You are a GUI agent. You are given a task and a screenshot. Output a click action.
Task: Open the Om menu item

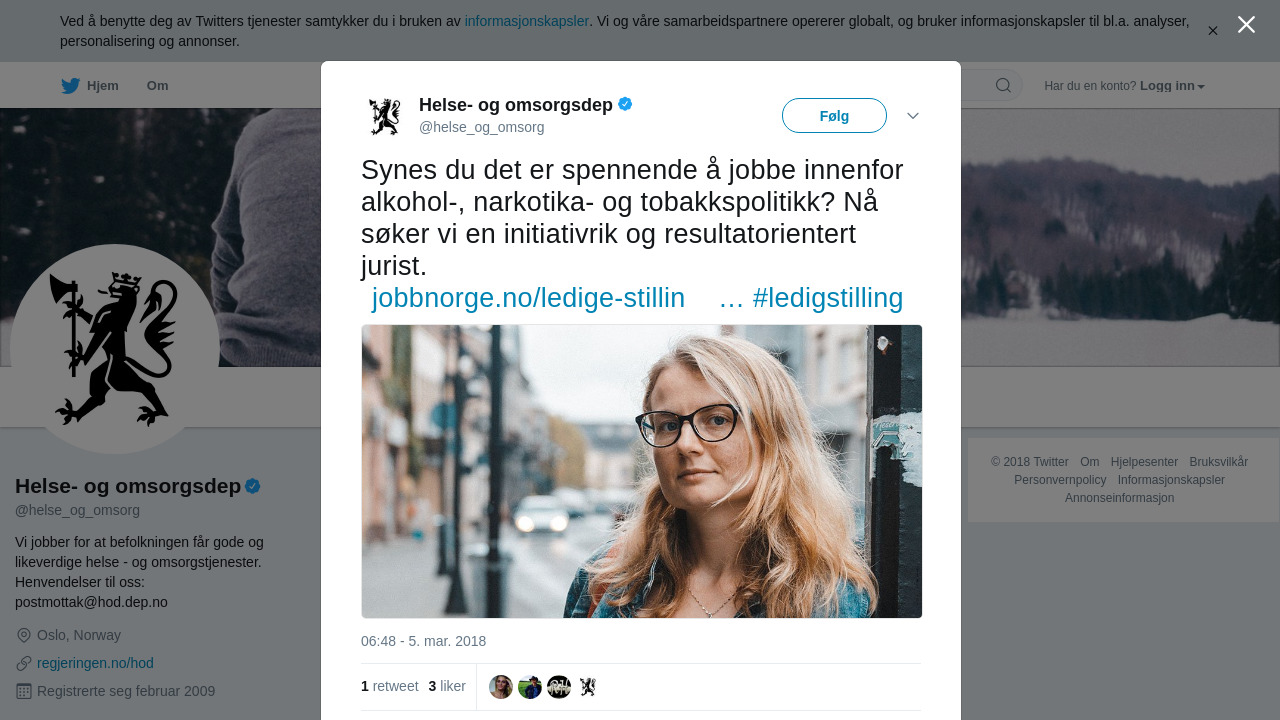(x=157, y=86)
